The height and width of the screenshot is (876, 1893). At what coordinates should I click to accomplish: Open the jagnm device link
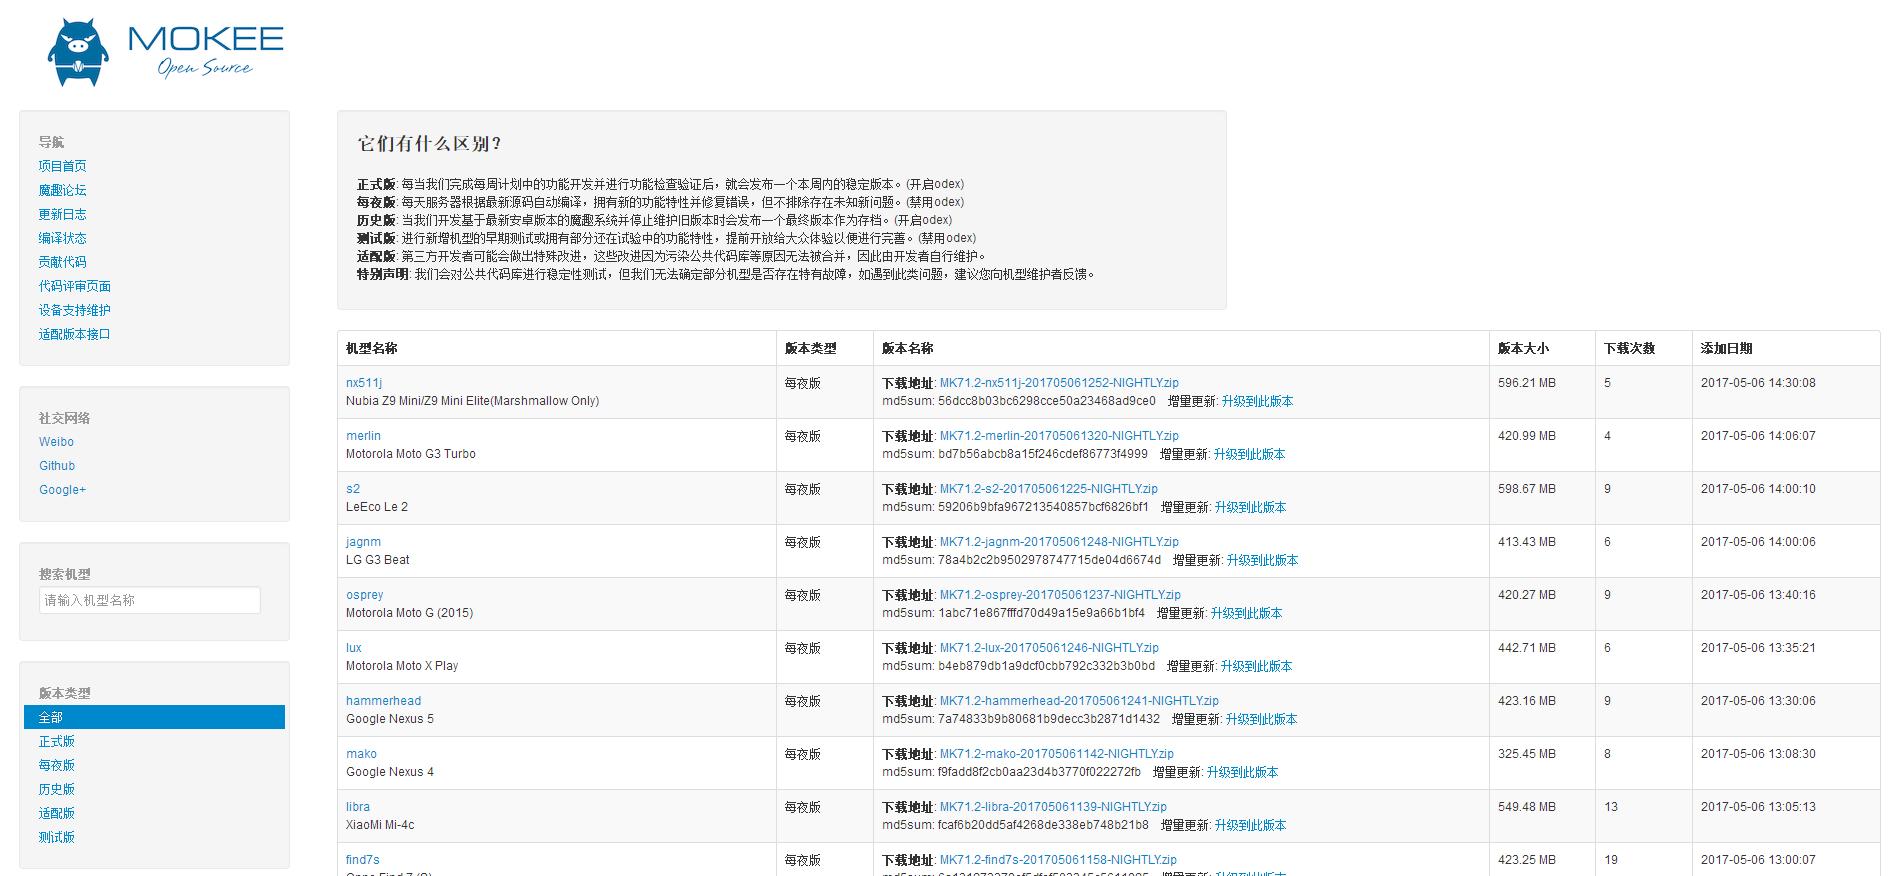[363, 542]
